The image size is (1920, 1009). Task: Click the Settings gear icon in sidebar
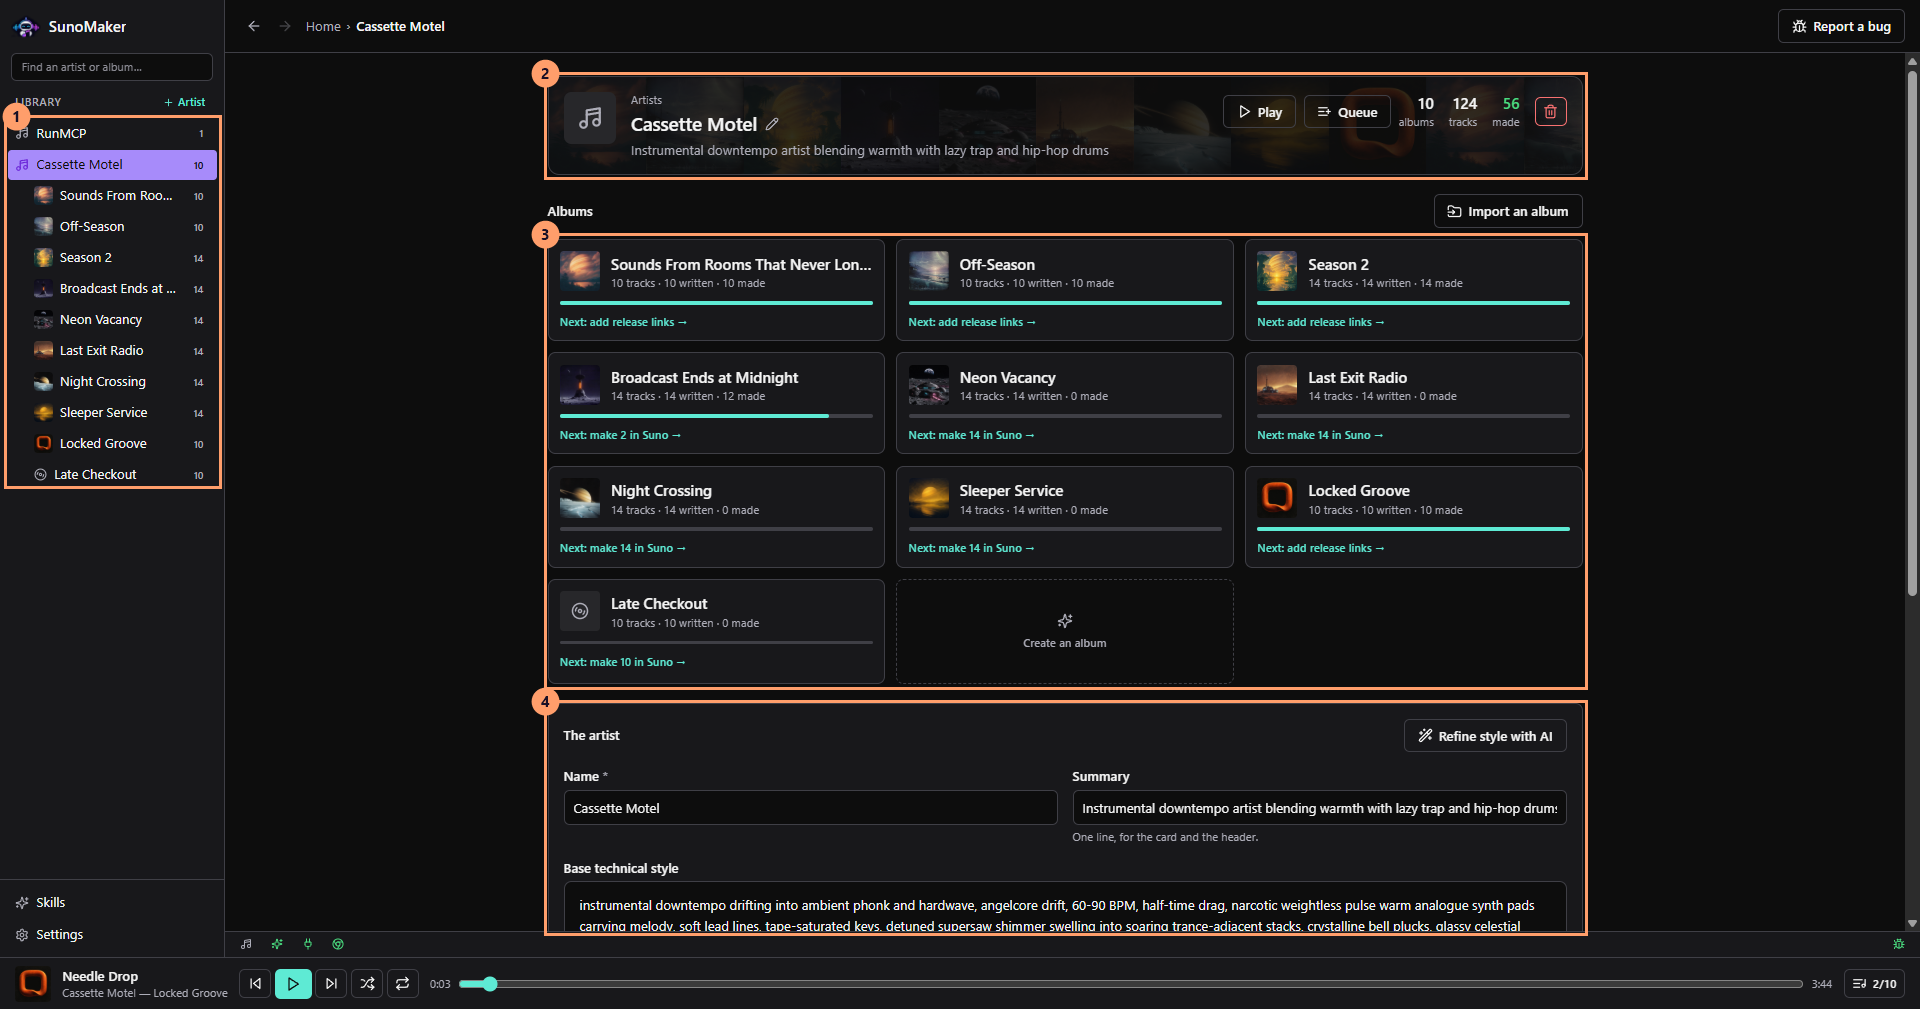point(22,935)
